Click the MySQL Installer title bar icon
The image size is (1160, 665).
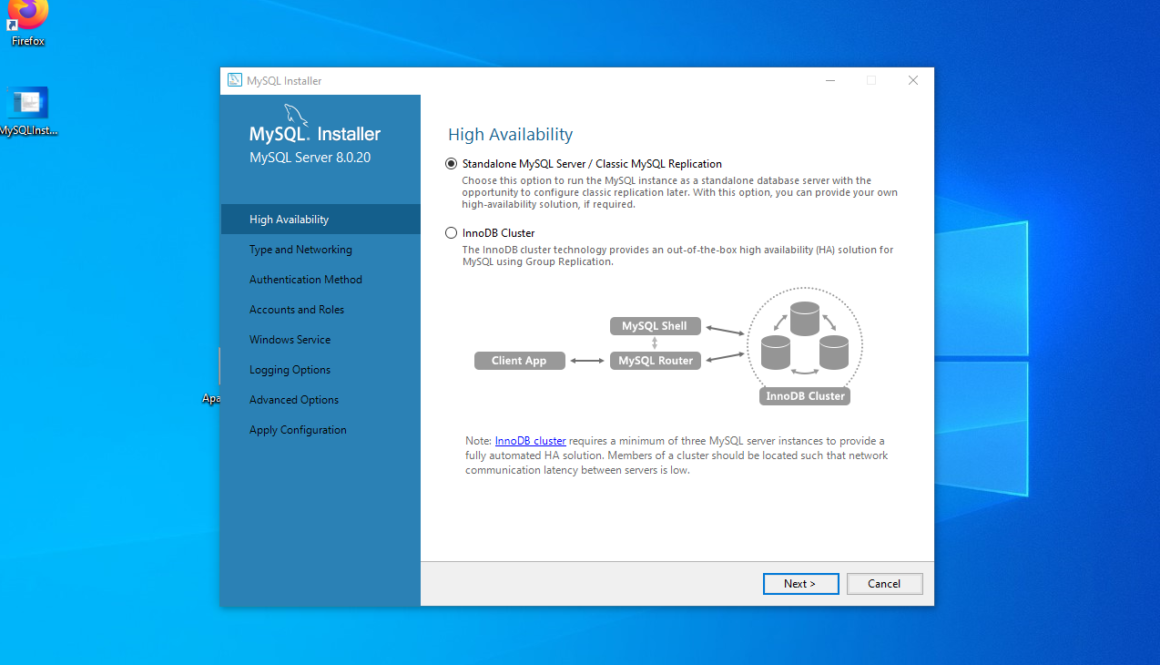[234, 80]
